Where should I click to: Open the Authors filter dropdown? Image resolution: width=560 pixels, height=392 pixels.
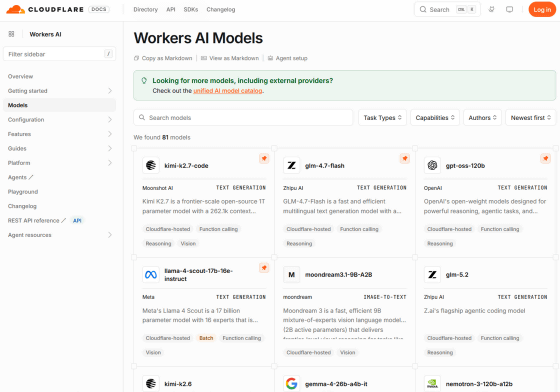[482, 117]
